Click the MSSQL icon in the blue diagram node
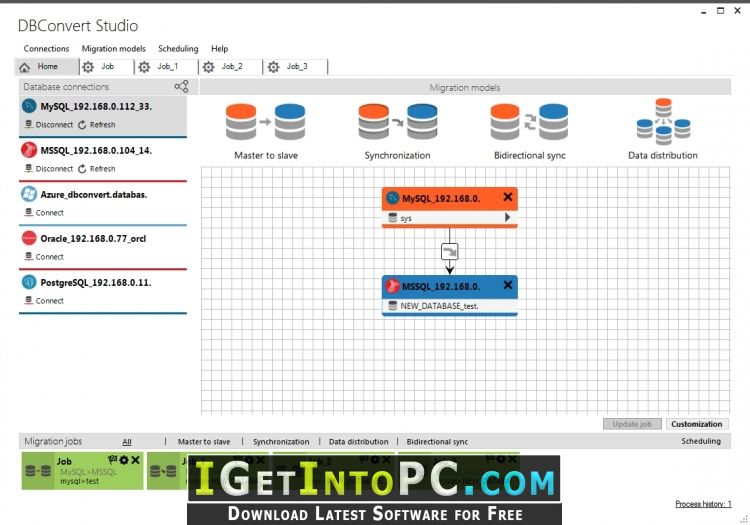Viewport: 750px width, 525px height. pos(393,286)
